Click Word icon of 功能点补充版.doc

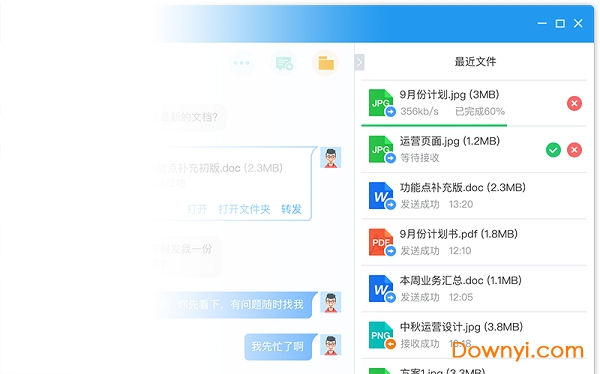coord(381,196)
